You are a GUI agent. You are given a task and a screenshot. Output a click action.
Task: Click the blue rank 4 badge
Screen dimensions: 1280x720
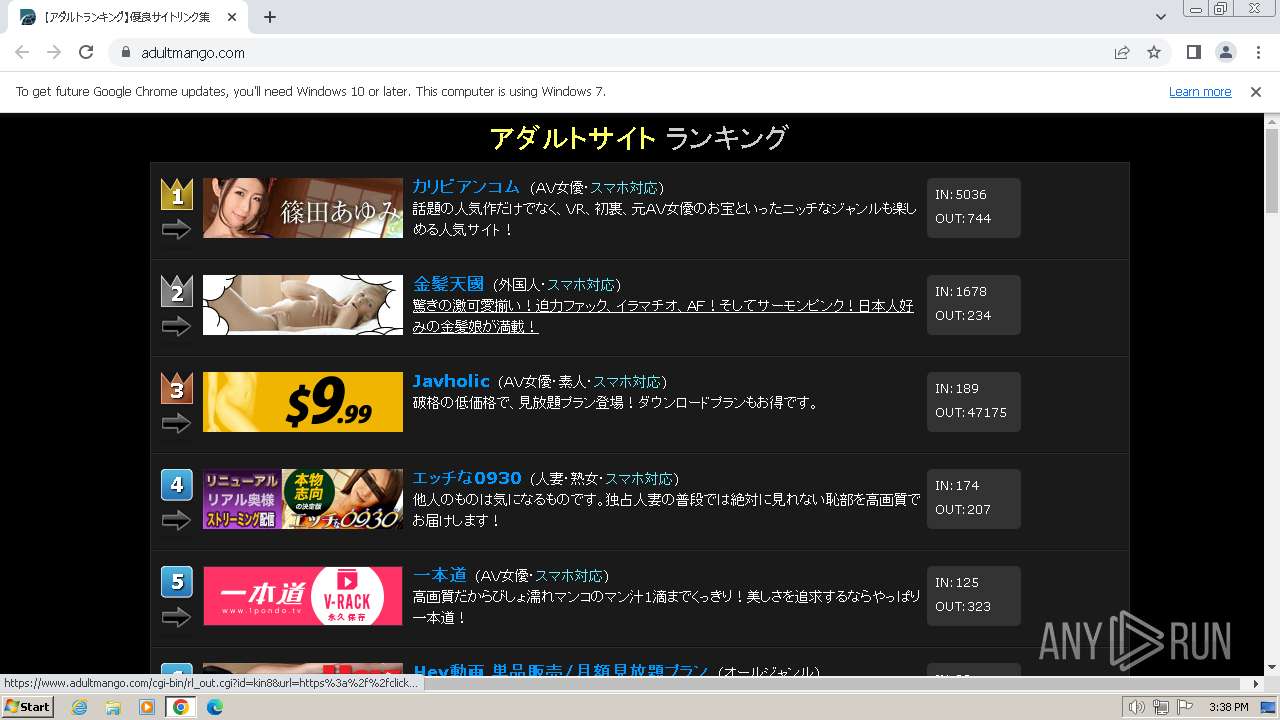[x=177, y=485]
